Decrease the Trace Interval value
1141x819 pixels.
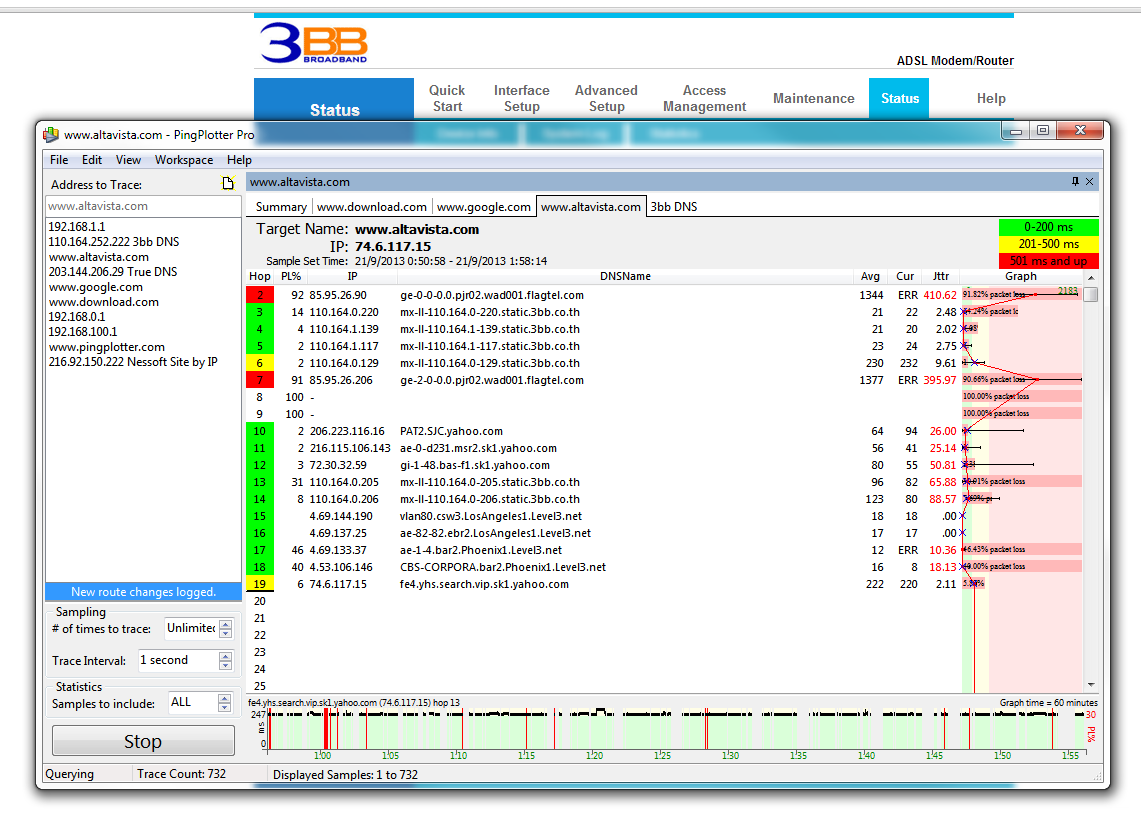(x=225, y=665)
